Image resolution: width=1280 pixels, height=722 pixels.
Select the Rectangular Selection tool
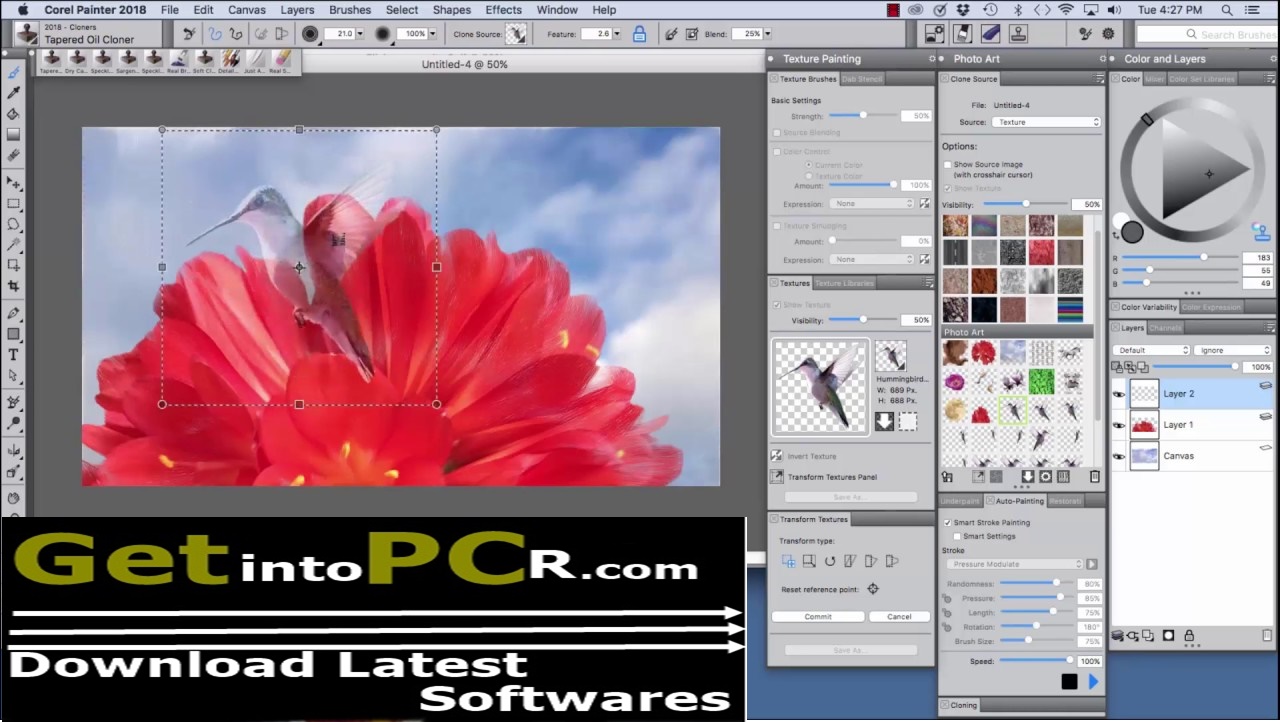(x=13, y=204)
